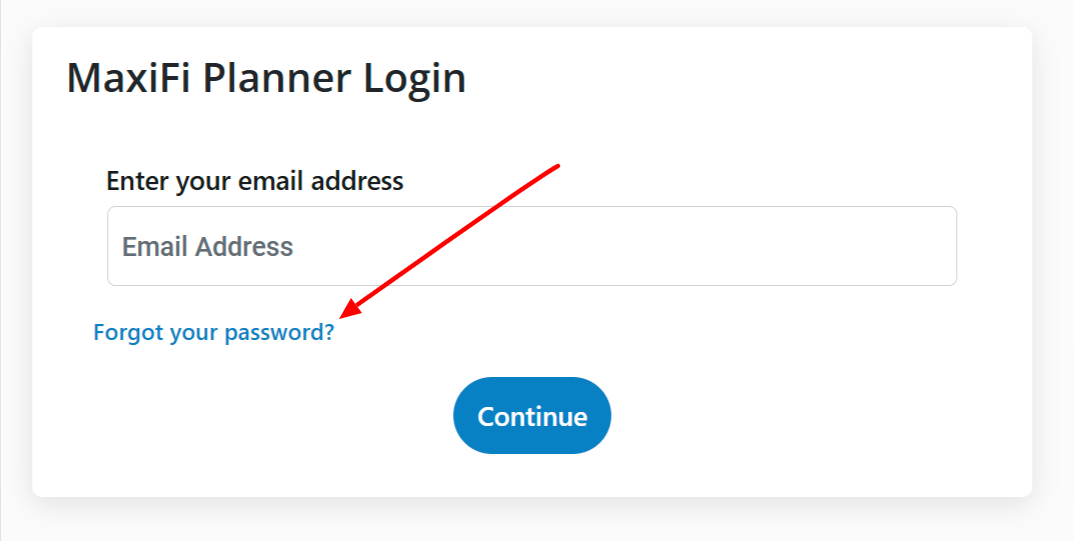Click the blue Continue button
The image size is (1074, 541).
click(532, 416)
